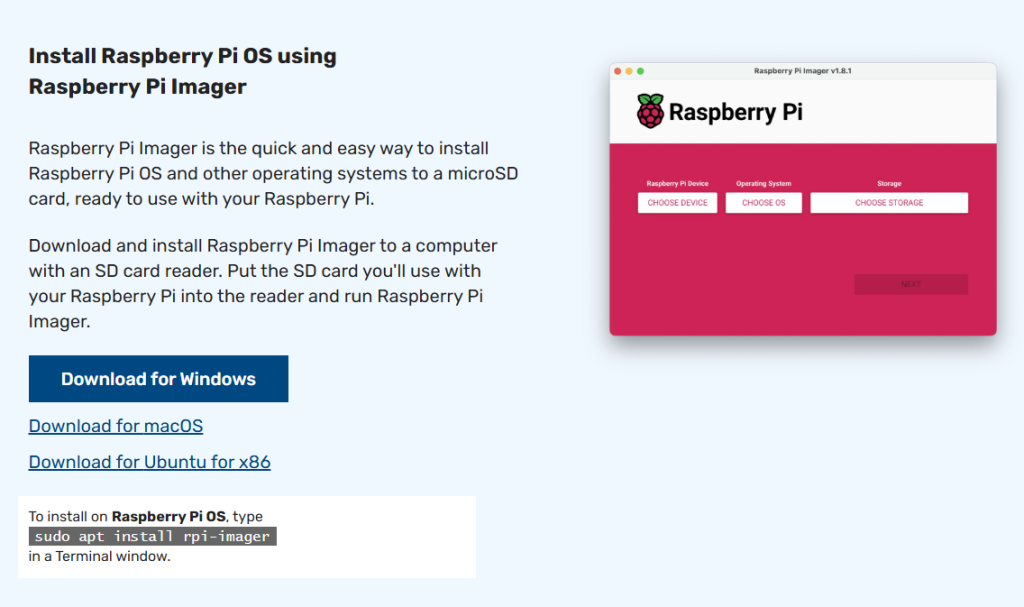
Task: Open the Download for macOS link
Action: point(116,426)
